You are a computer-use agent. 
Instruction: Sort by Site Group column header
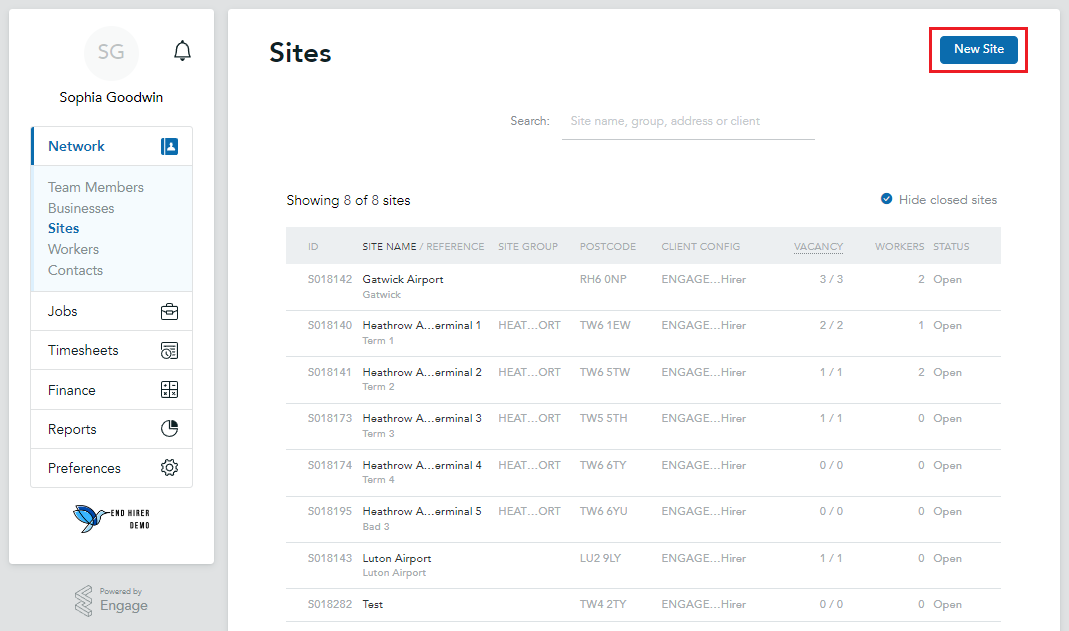528,247
